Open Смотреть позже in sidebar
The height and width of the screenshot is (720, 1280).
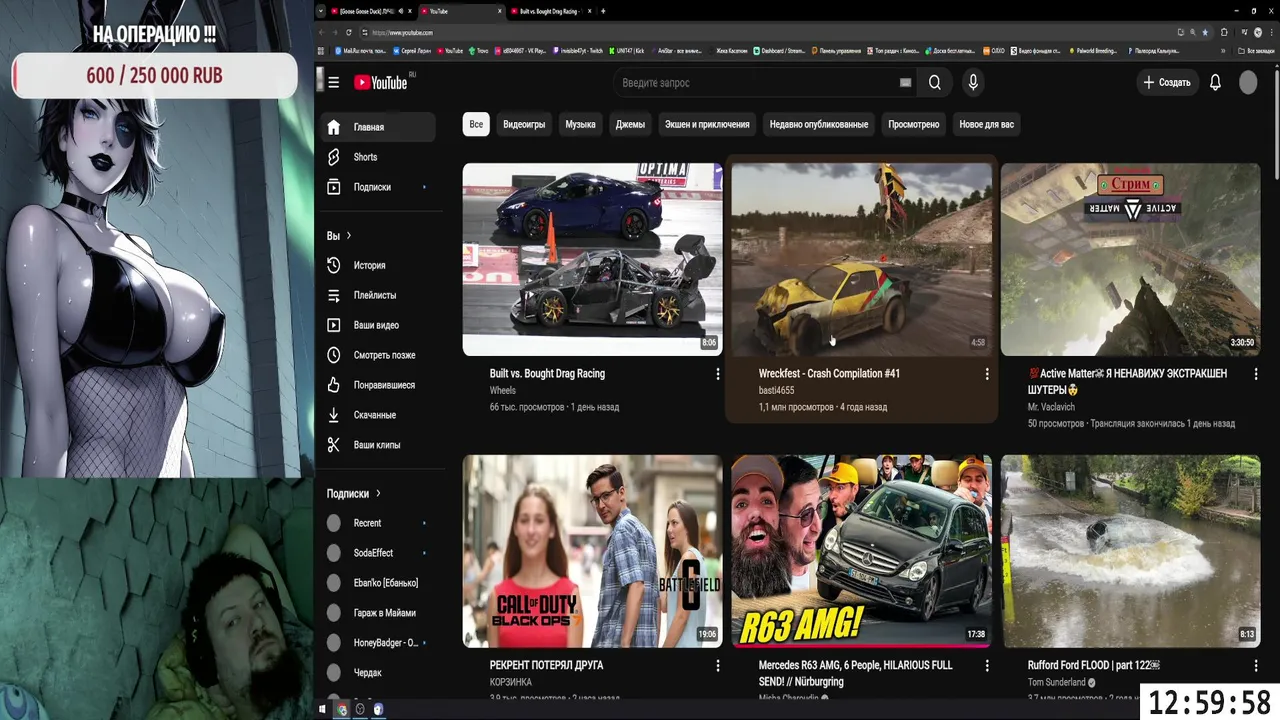(377, 355)
